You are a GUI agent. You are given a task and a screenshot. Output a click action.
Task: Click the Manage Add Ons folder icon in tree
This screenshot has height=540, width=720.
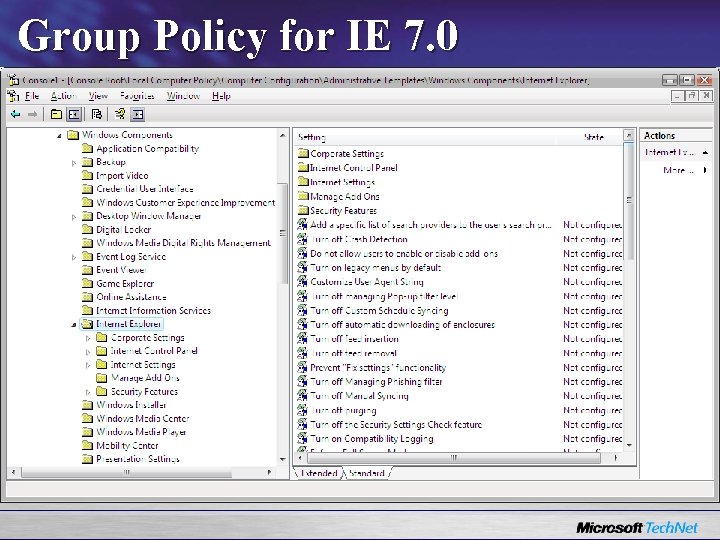[x=101, y=377]
